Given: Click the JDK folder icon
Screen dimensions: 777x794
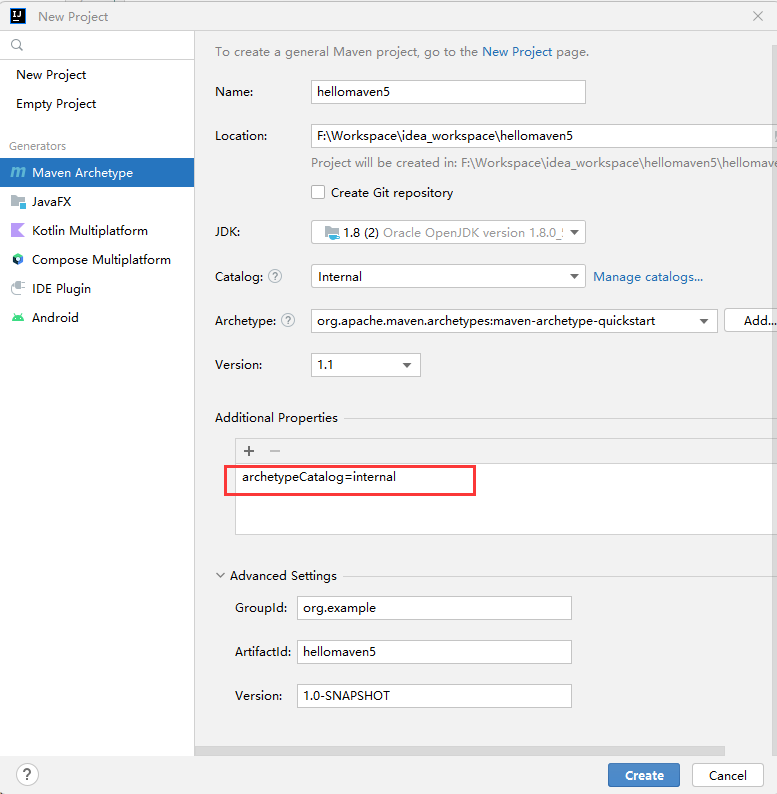Looking at the screenshot, I should (x=332, y=233).
